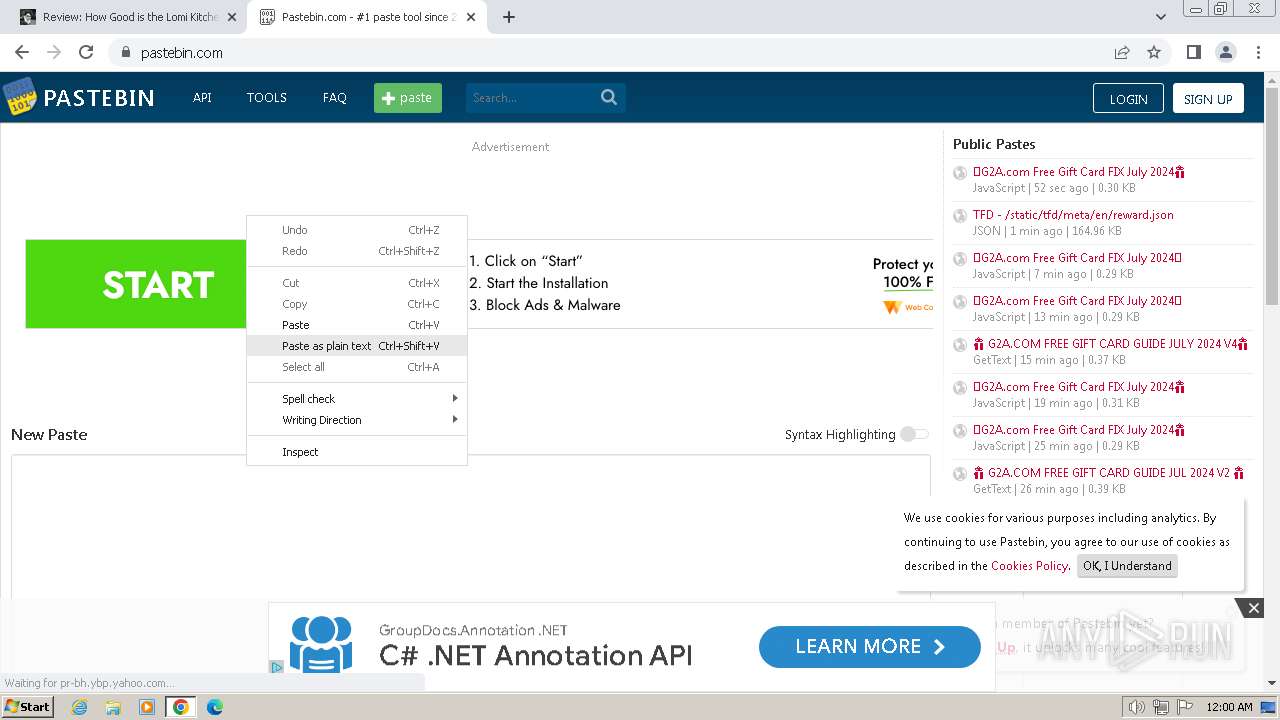This screenshot has width=1280, height=720.
Task: Bookmark this page with the star icon
Action: 1154,52
